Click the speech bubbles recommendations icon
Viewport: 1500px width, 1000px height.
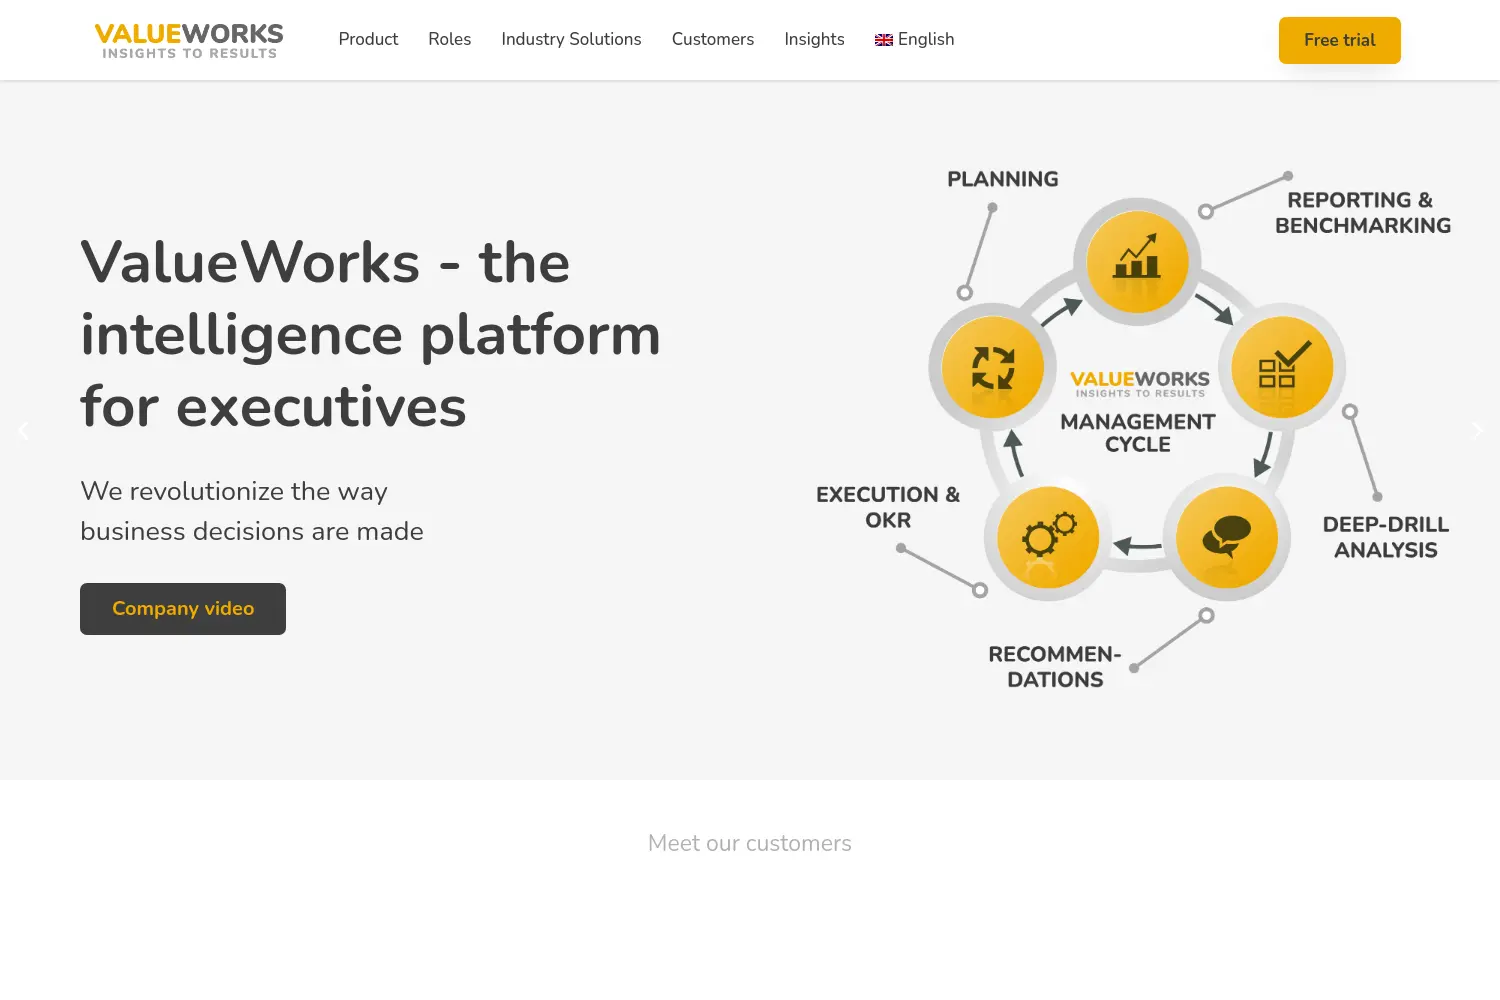click(1227, 537)
